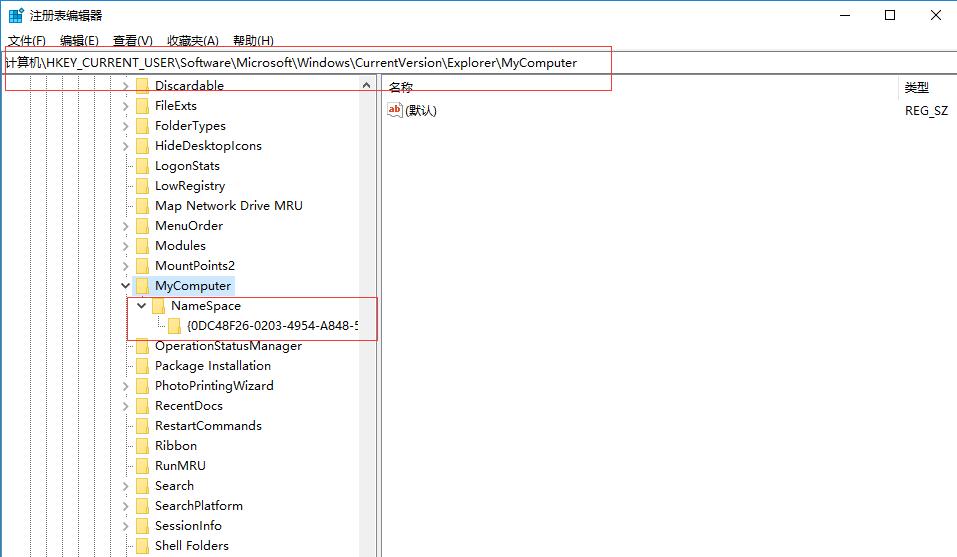
Task: Click the folder icon of NameSpace key
Action: tap(158, 306)
